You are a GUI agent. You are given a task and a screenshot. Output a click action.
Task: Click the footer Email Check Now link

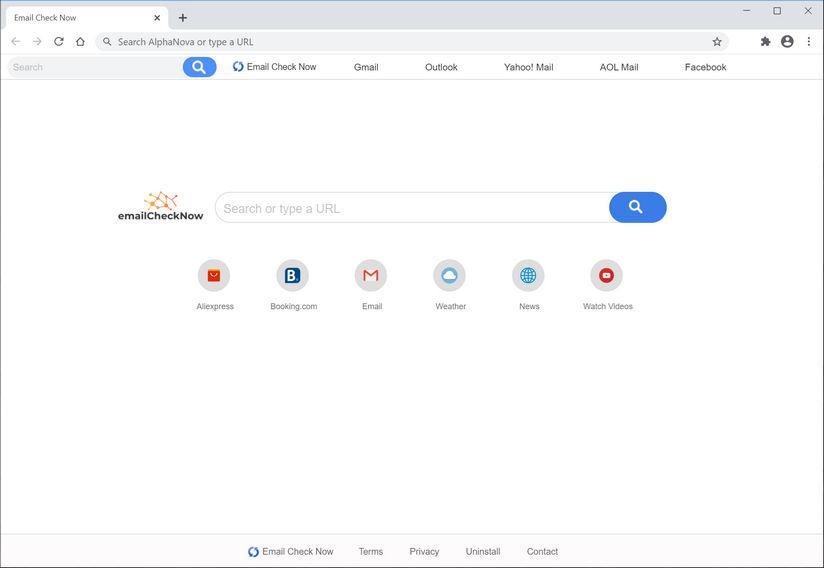pyautogui.click(x=291, y=552)
